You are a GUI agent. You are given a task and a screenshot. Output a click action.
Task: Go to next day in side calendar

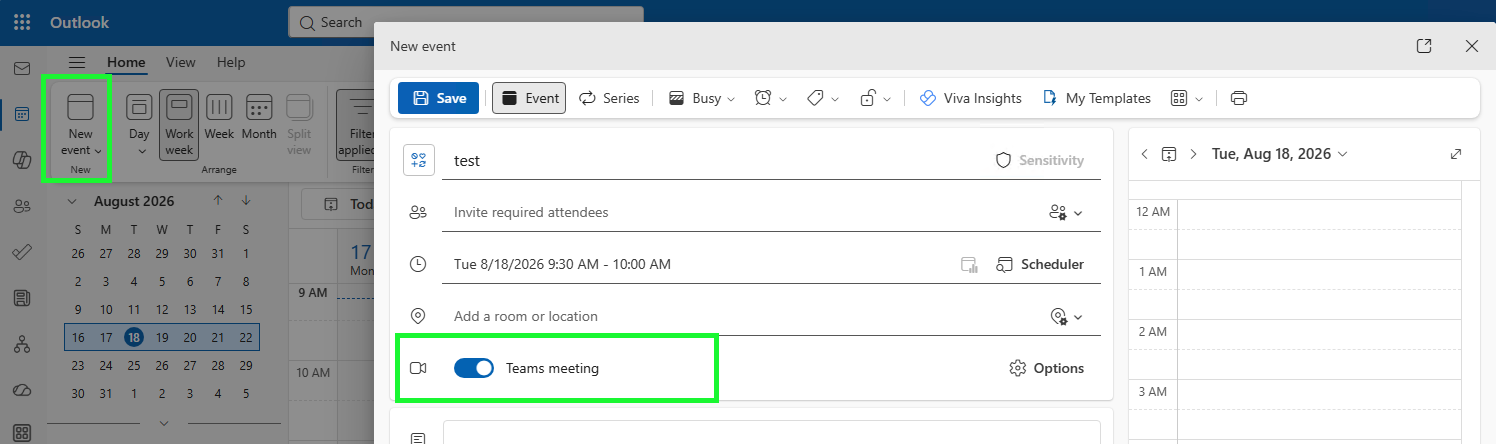[1193, 154]
